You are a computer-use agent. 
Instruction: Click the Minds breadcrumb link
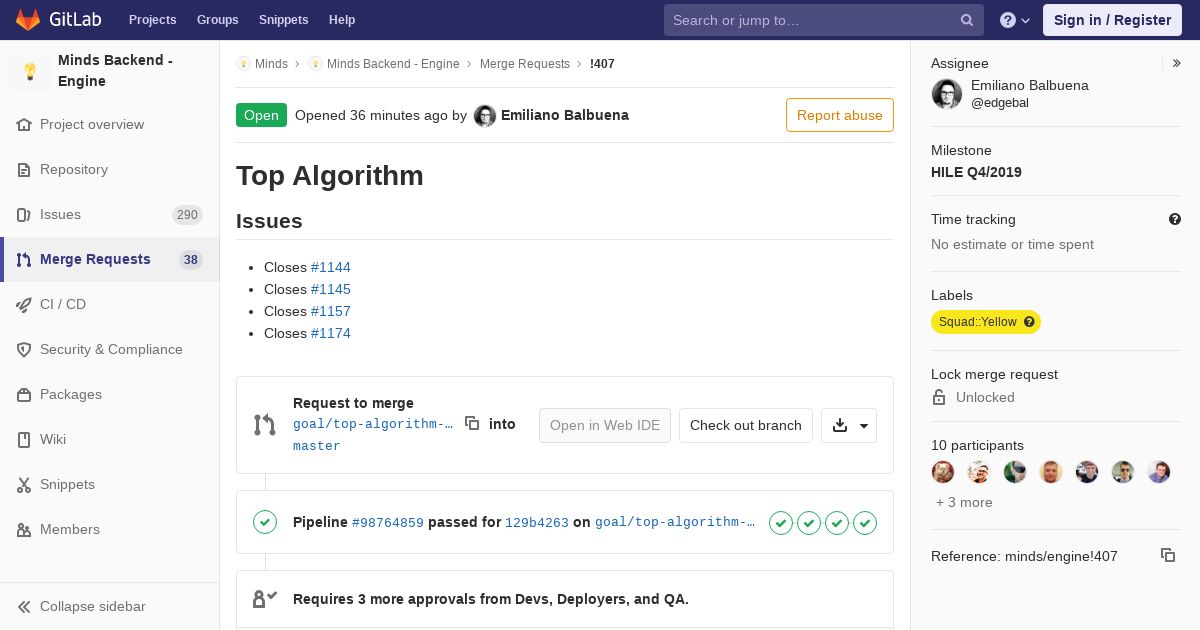pyautogui.click(x=271, y=63)
